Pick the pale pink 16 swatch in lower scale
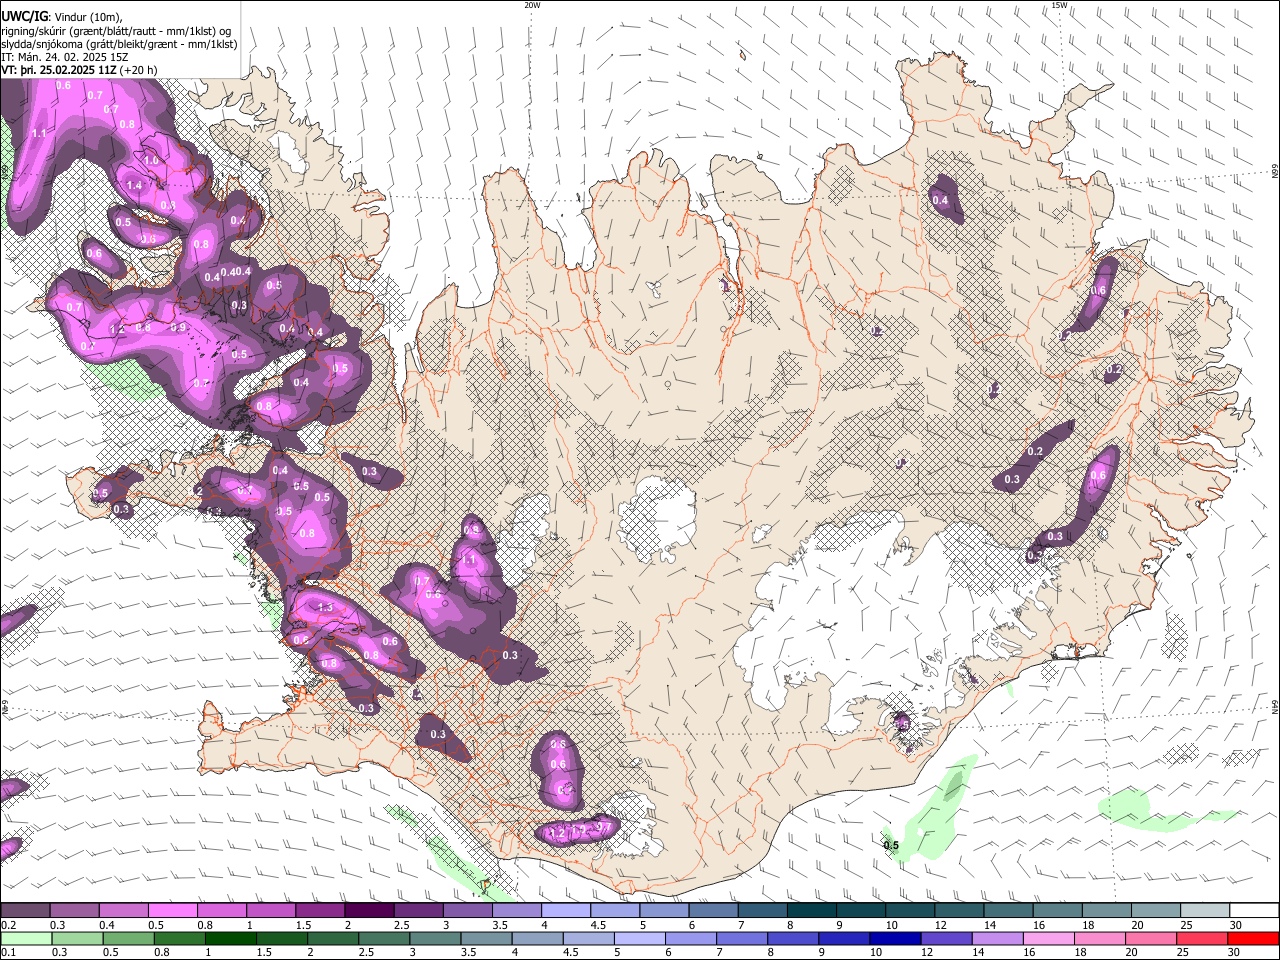The height and width of the screenshot is (960, 1280). (1047, 938)
